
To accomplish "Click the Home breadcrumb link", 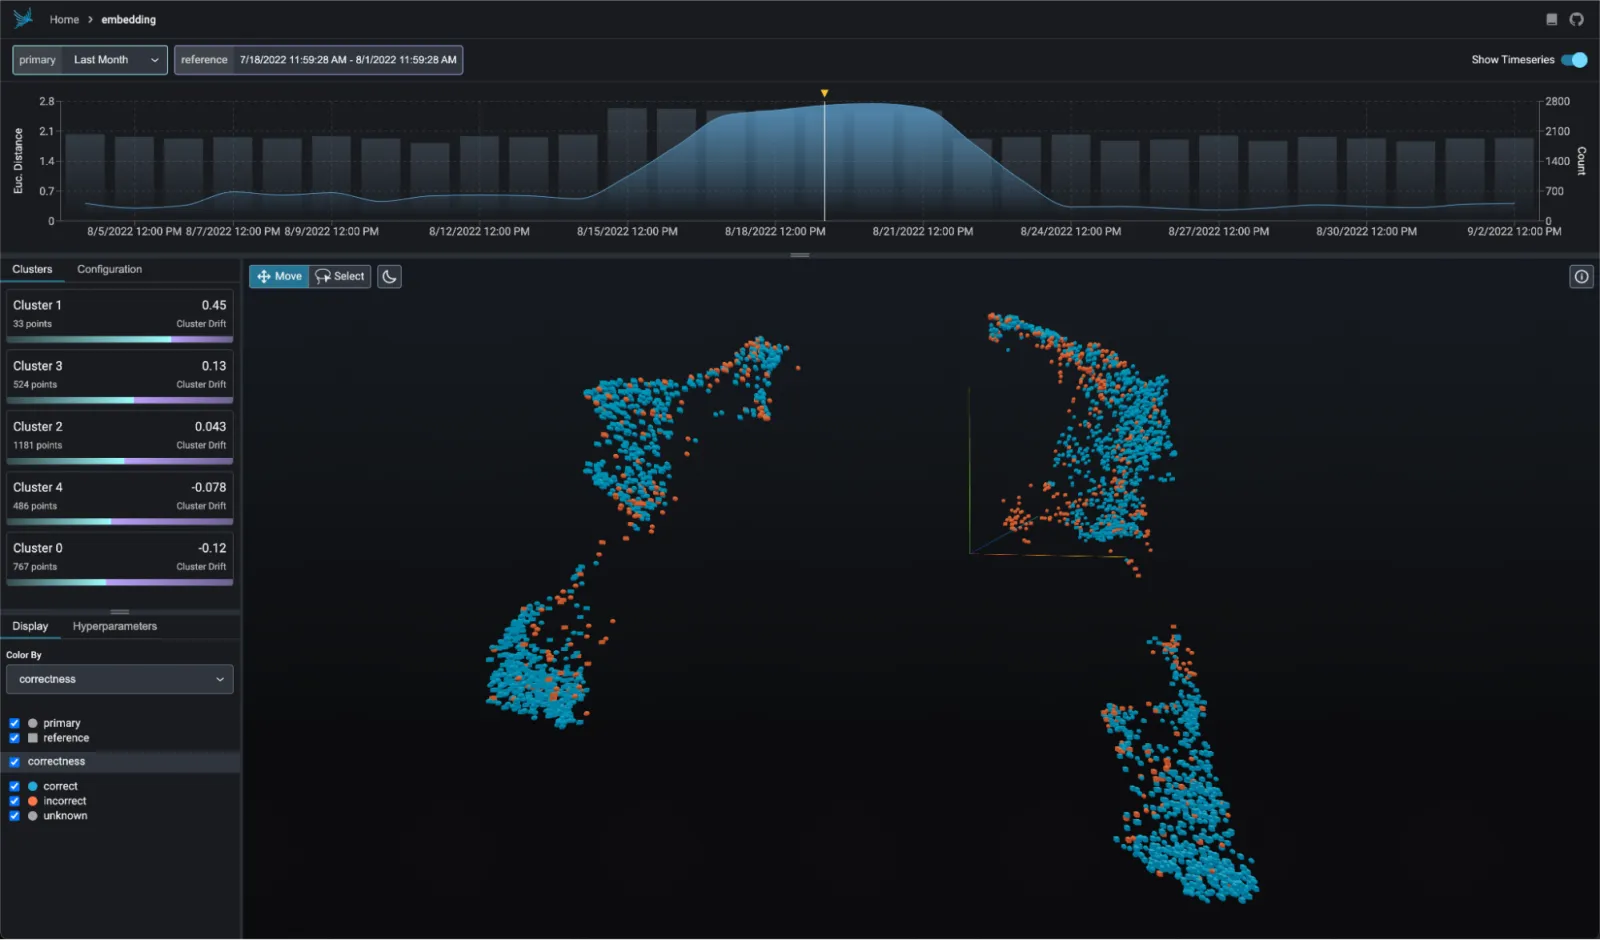I will click(x=64, y=19).
